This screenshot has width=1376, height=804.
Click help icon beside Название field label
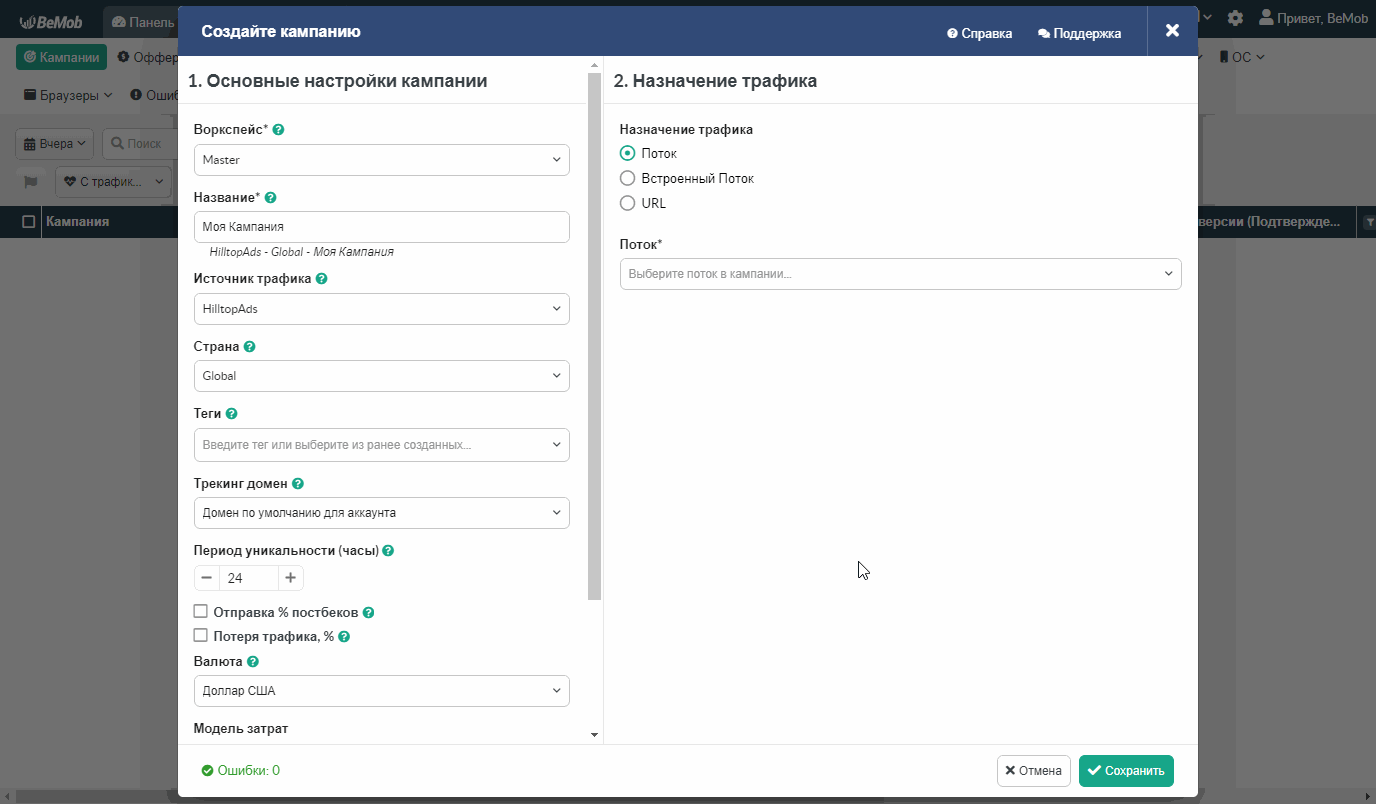pos(270,198)
